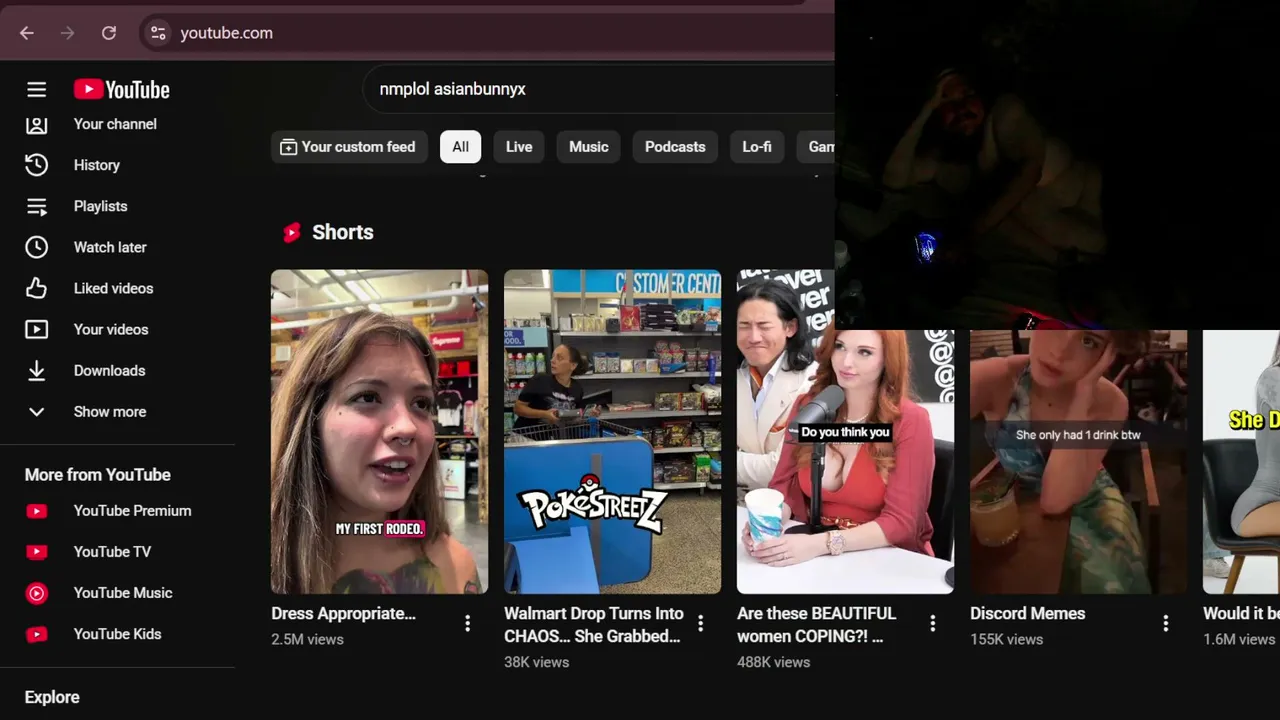Open Your channel icon in sidebar
This screenshot has width=1280, height=720.
click(x=36, y=124)
